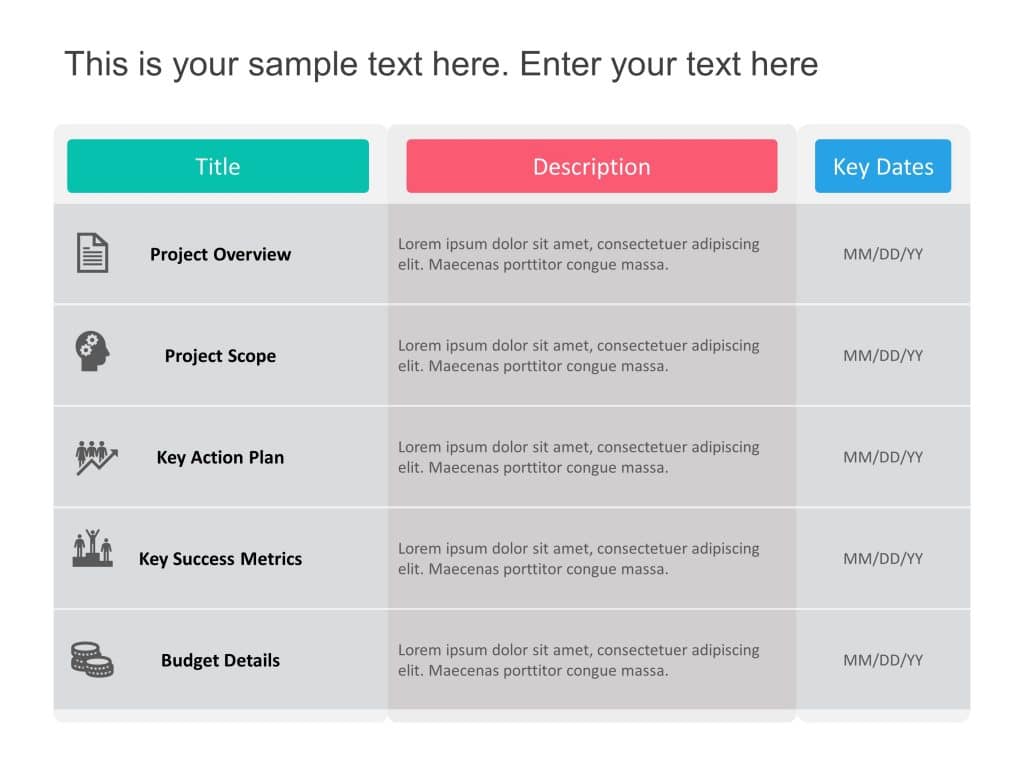Select the winners podium icon
Screen dimensions: 1024x768
point(92,550)
